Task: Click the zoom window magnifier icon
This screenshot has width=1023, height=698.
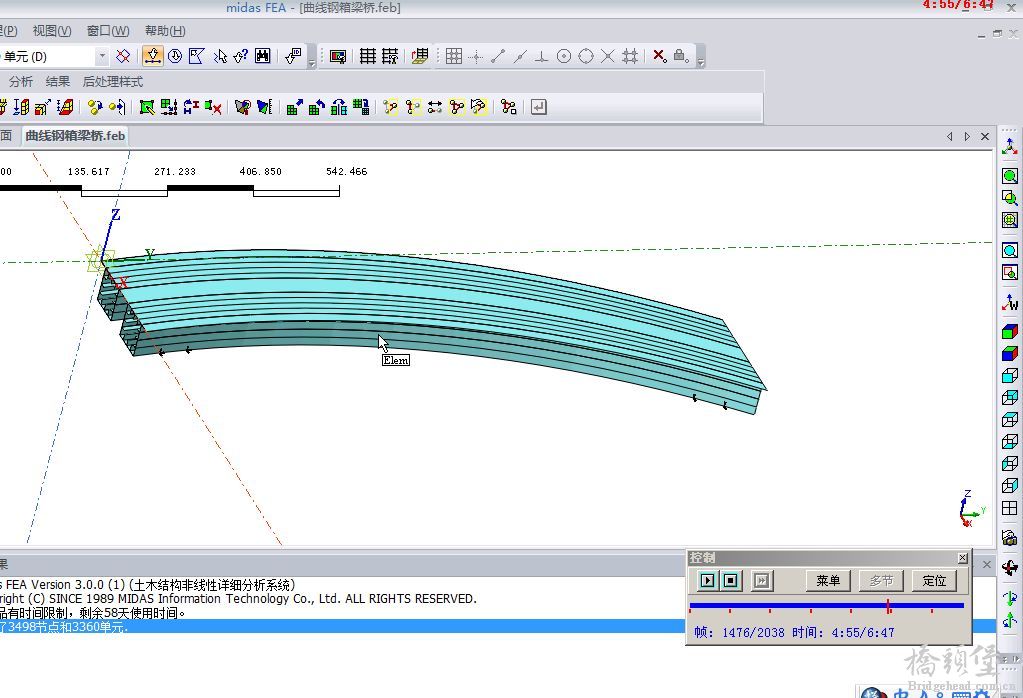Action: (1009, 198)
